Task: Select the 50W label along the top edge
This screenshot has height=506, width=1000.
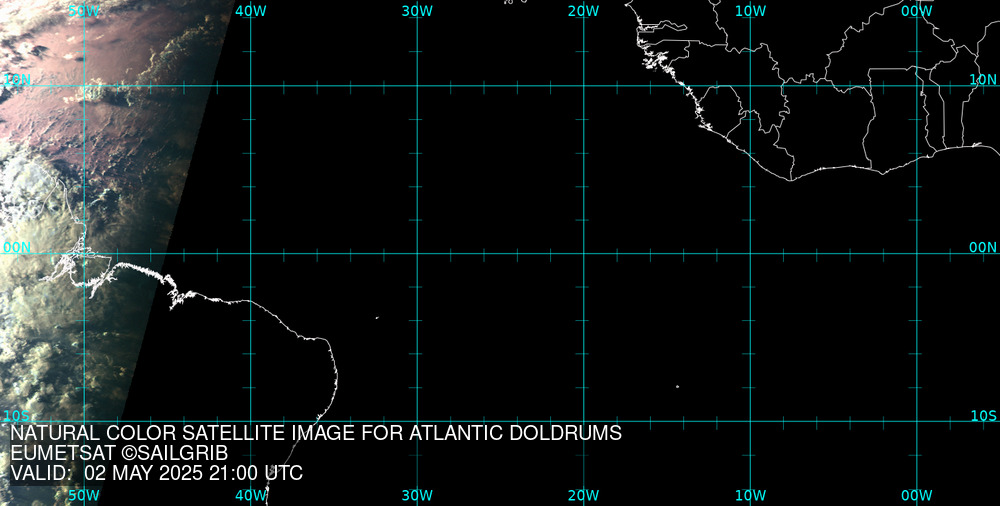Action: [84, 11]
